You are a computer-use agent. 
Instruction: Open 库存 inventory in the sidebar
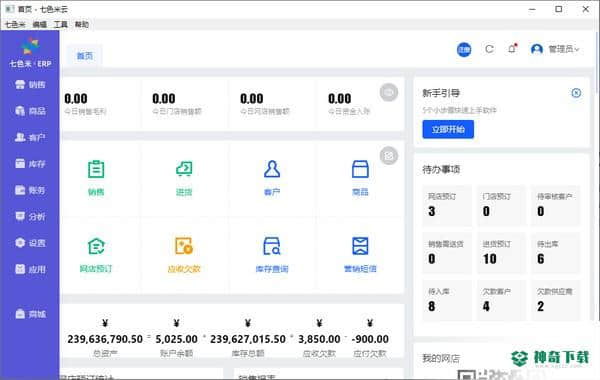point(30,164)
